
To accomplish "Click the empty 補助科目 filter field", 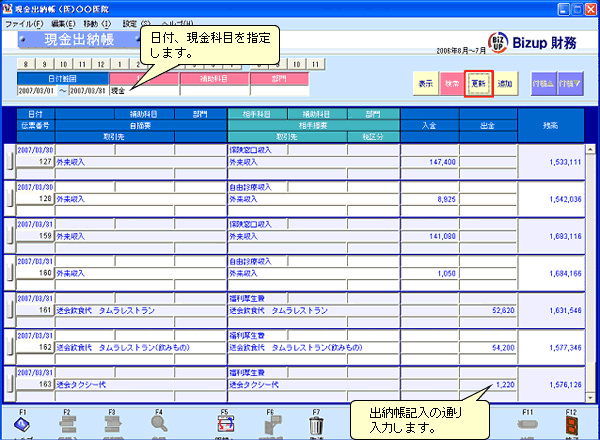I will 215,91.
